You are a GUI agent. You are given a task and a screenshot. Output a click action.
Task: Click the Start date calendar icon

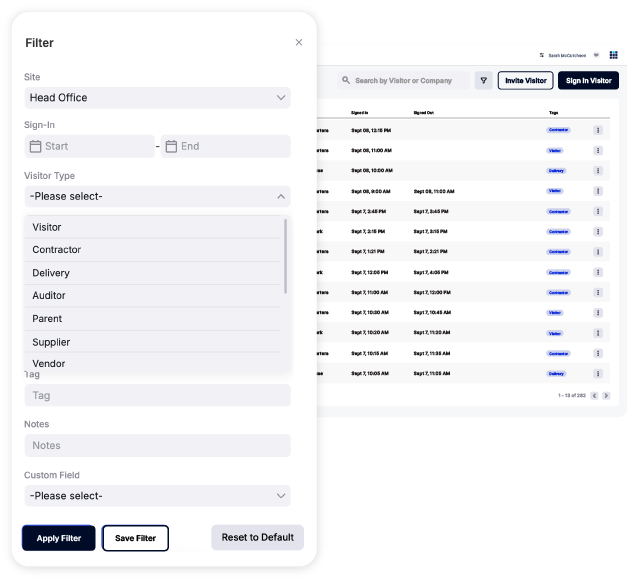click(x=36, y=146)
